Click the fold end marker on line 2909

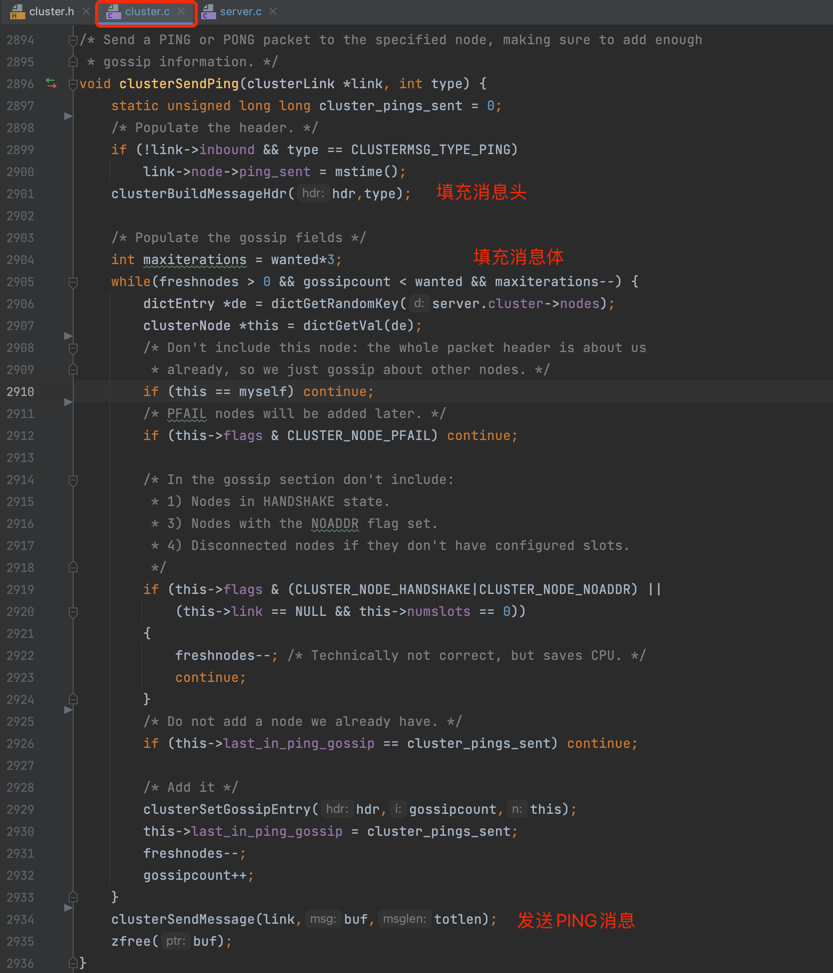[73, 370]
